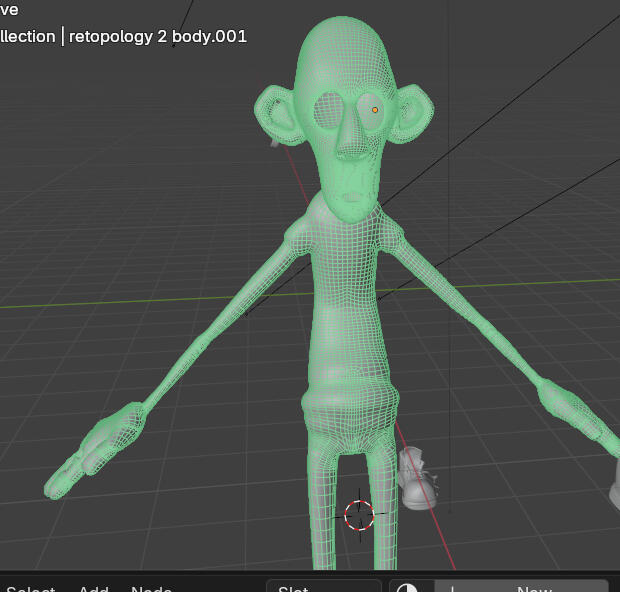Select the gray shoe object beside the leg
The height and width of the screenshot is (592, 620).
[x=418, y=482]
